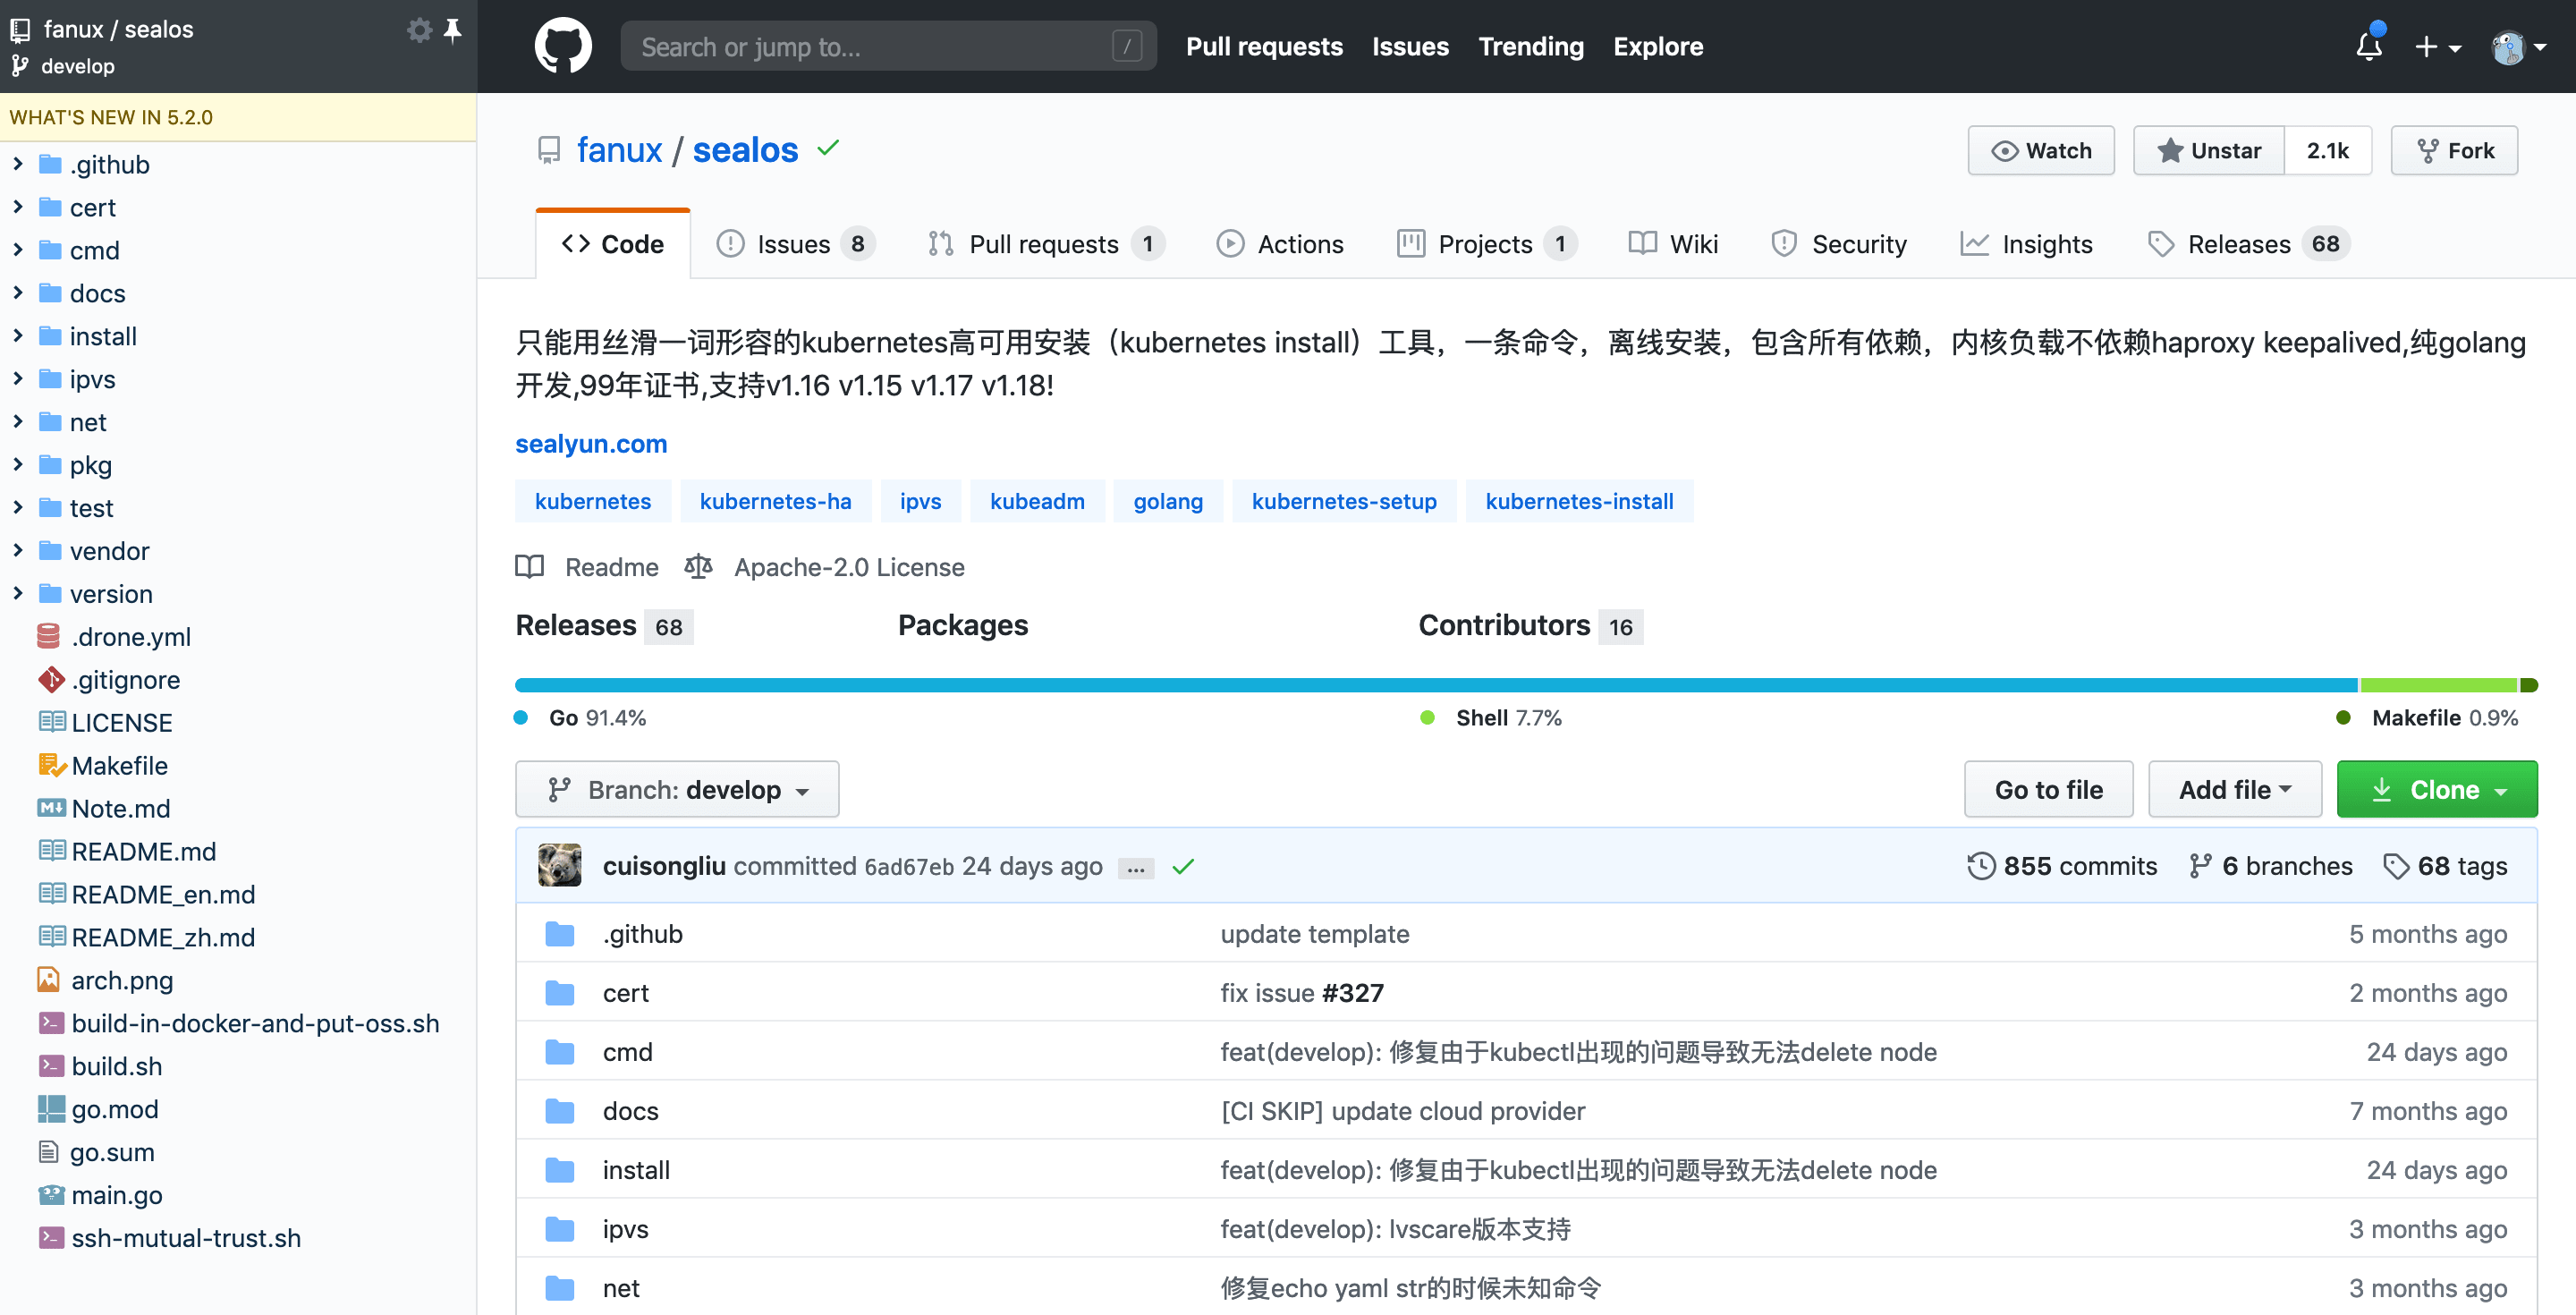View 6 branches list
2576x1315 pixels.
click(x=2270, y=866)
